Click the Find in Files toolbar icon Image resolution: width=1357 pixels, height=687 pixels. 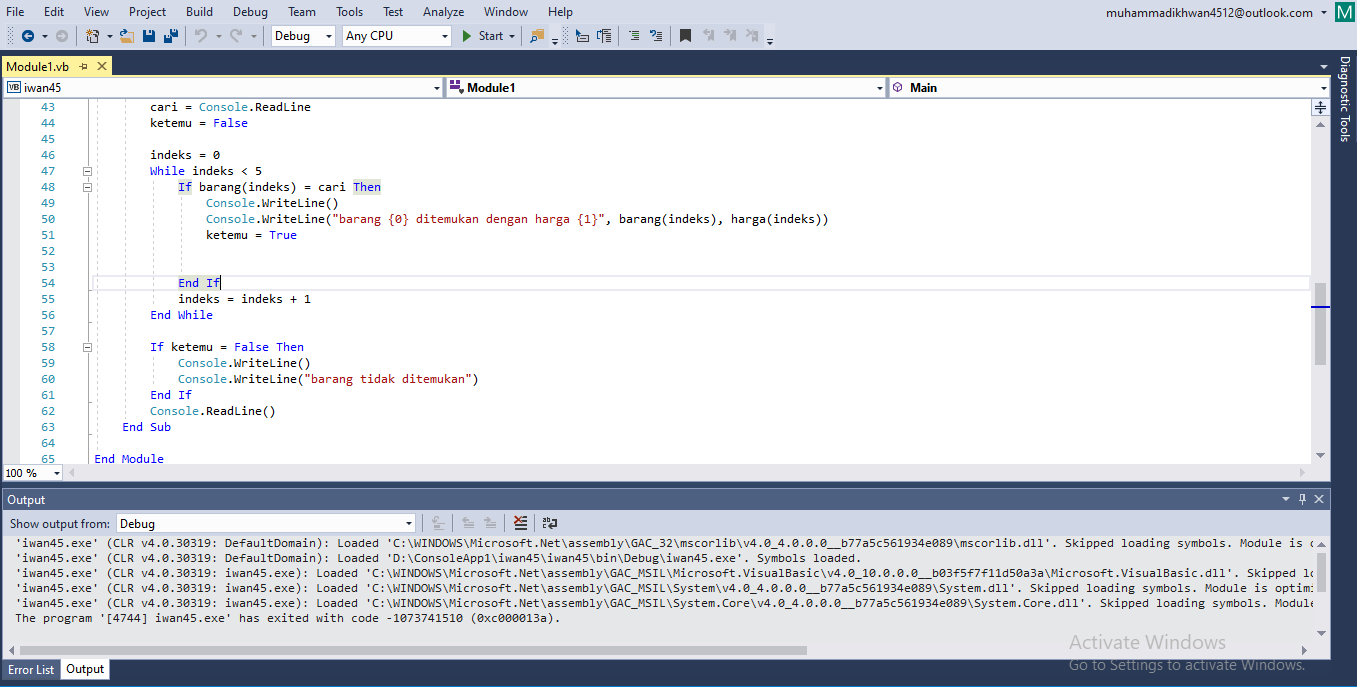tap(537, 35)
